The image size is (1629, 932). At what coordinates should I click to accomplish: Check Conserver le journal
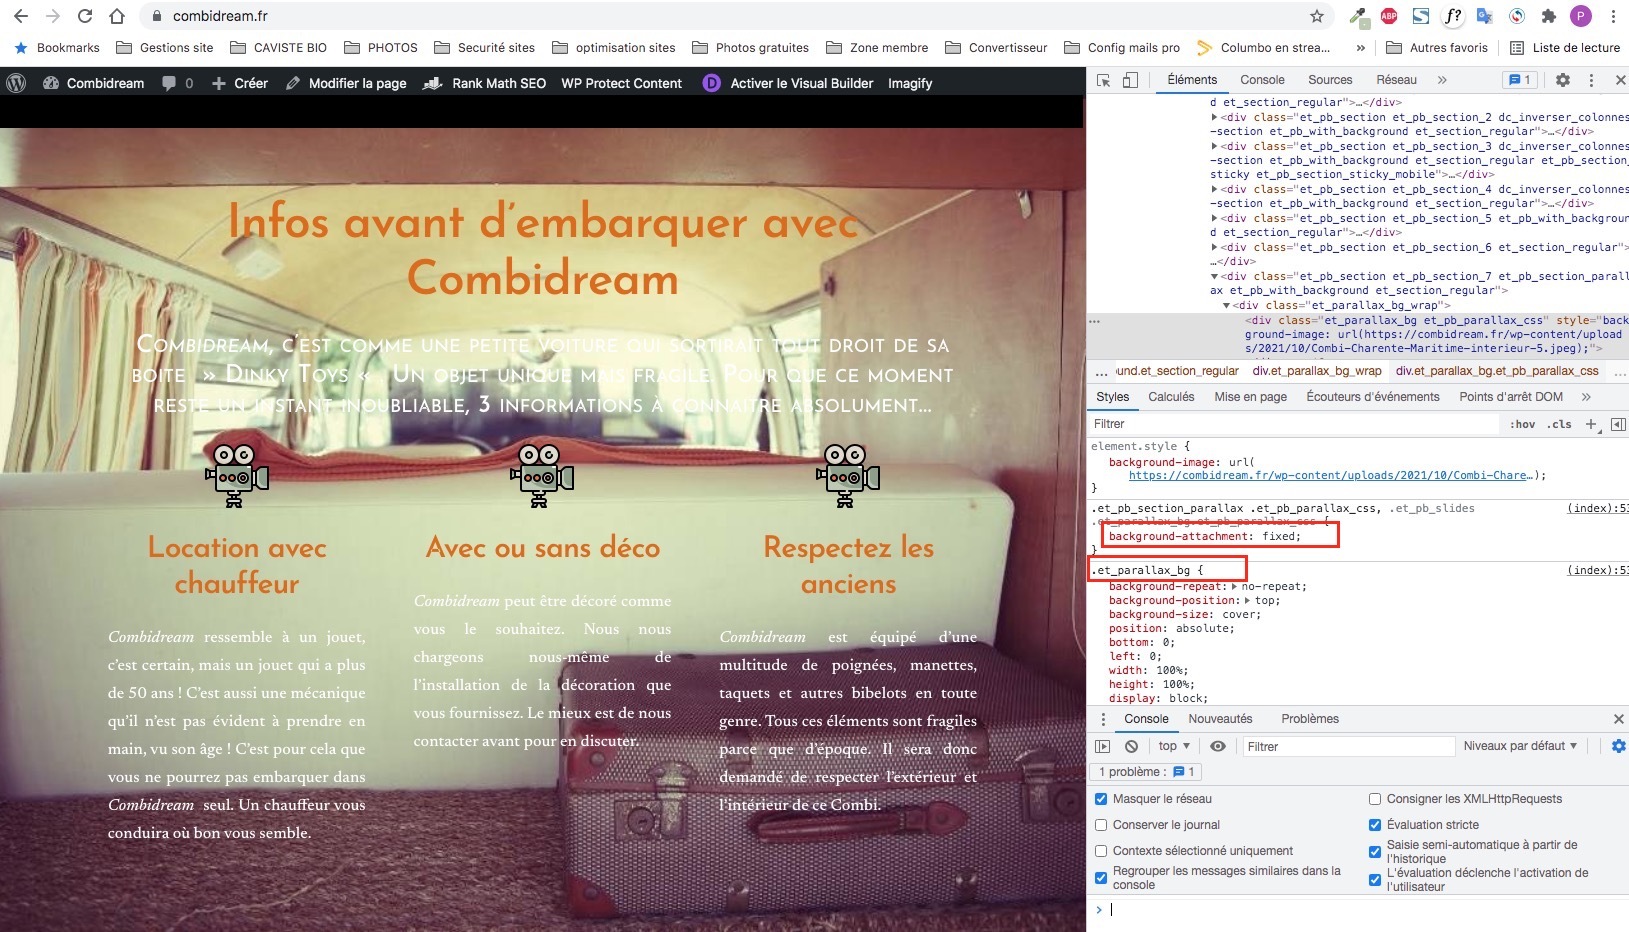click(1101, 825)
